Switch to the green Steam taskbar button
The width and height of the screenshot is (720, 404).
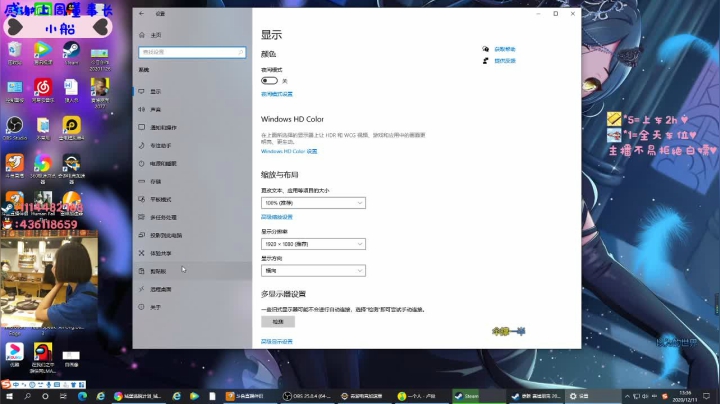click(478, 396)
